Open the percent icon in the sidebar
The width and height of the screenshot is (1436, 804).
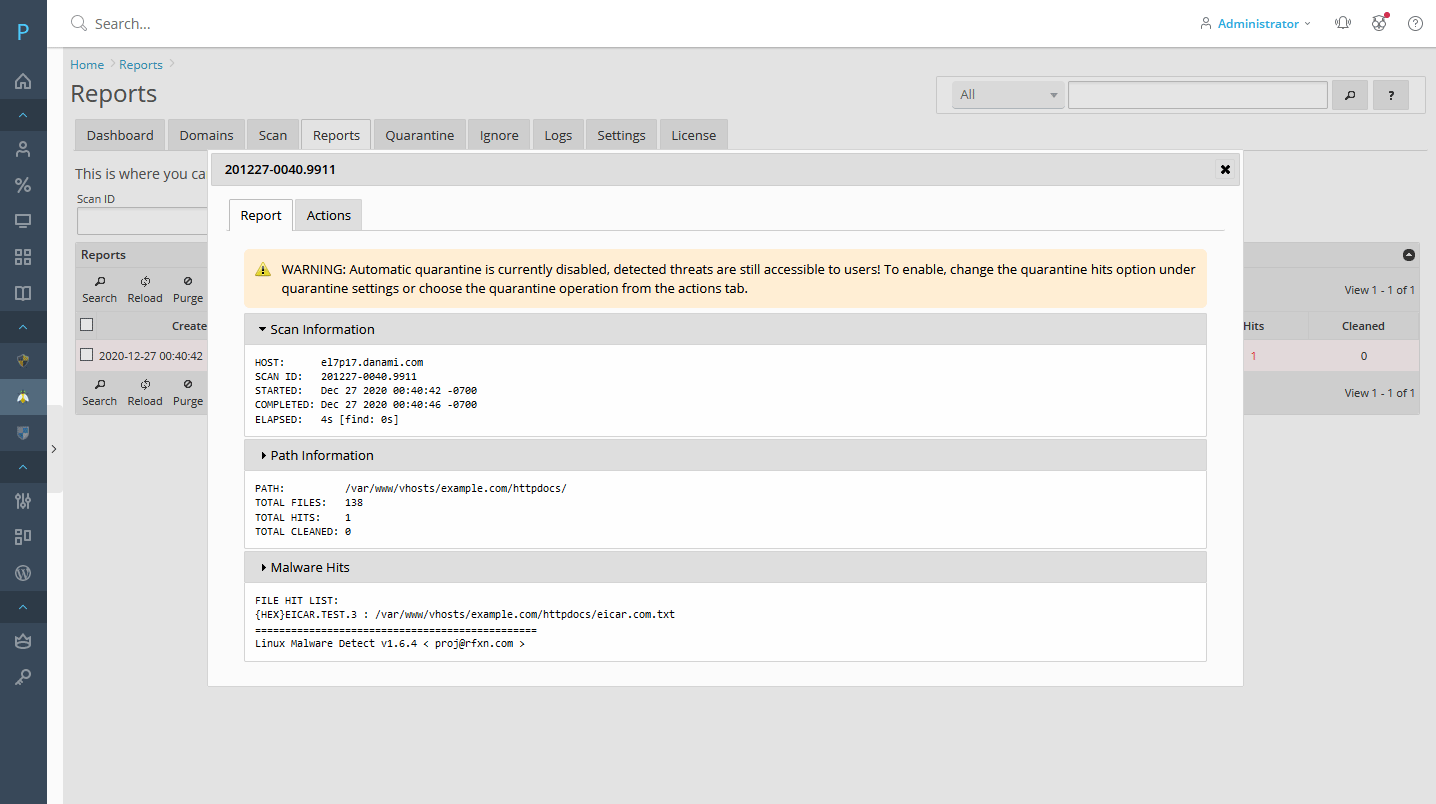tap(23, 185)
